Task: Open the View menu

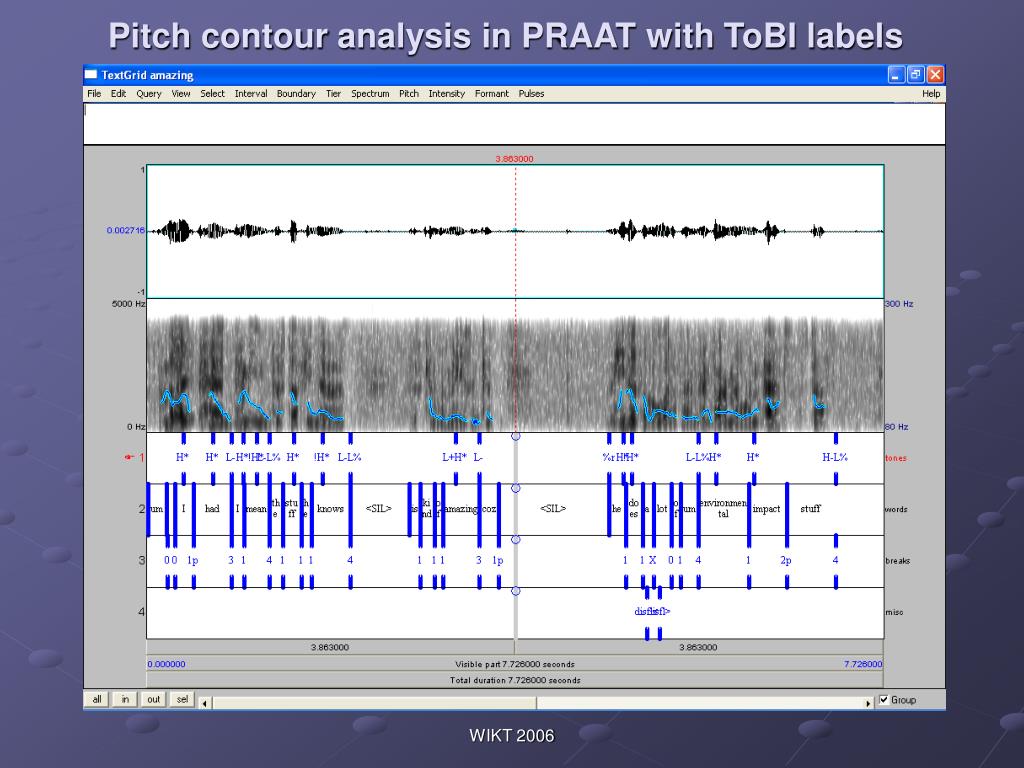Action: (x=181, y=93)
